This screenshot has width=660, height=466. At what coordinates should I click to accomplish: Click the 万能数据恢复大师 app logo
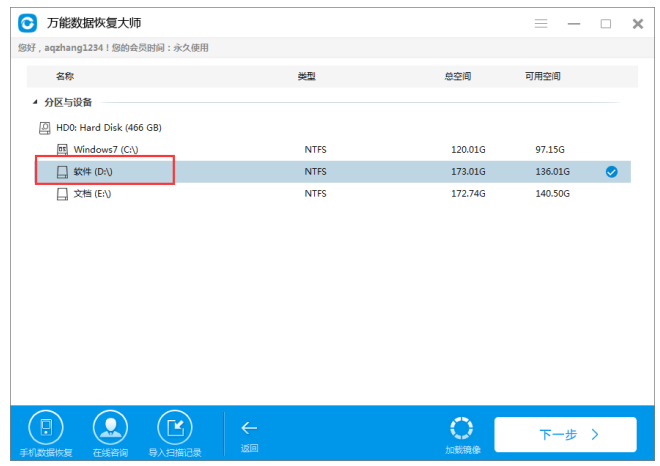(x=28, y=23)
